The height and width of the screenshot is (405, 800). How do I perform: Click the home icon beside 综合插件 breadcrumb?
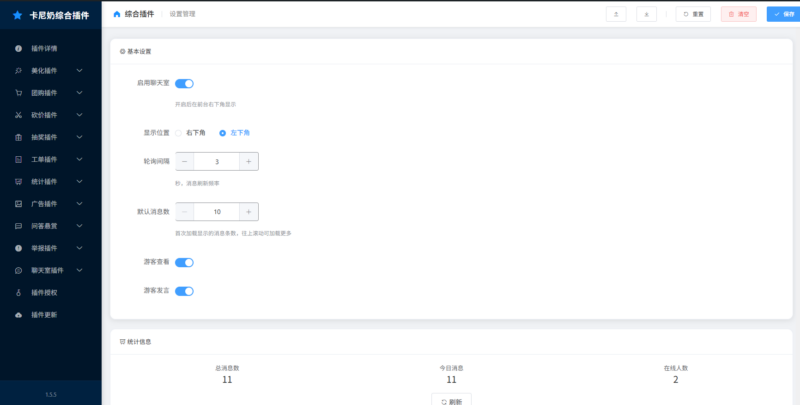[x=117, y=14]
